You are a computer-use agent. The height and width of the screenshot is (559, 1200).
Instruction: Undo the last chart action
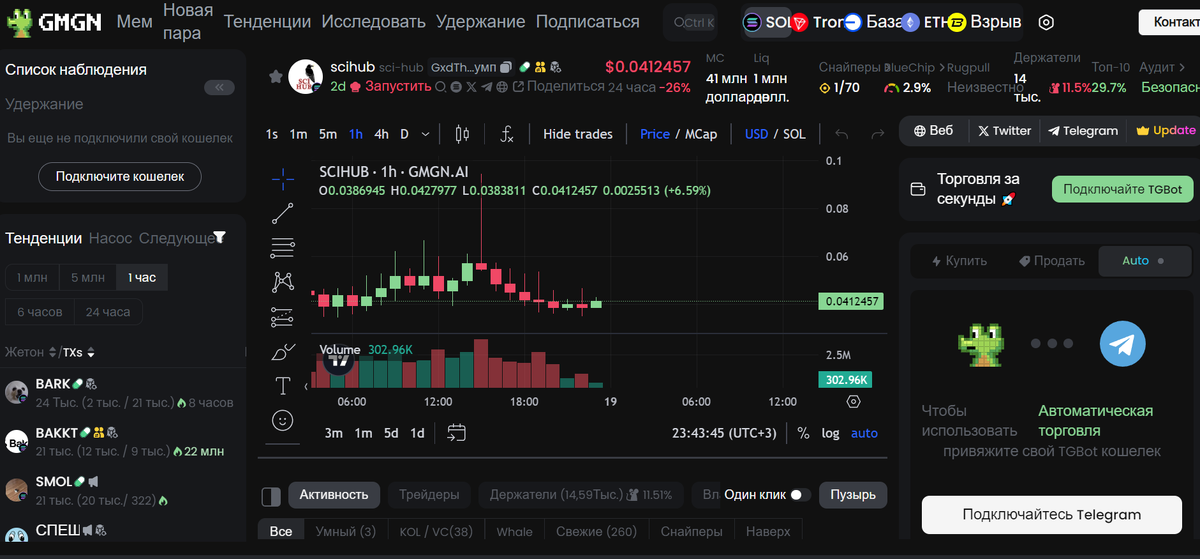(x=842, y=134)
